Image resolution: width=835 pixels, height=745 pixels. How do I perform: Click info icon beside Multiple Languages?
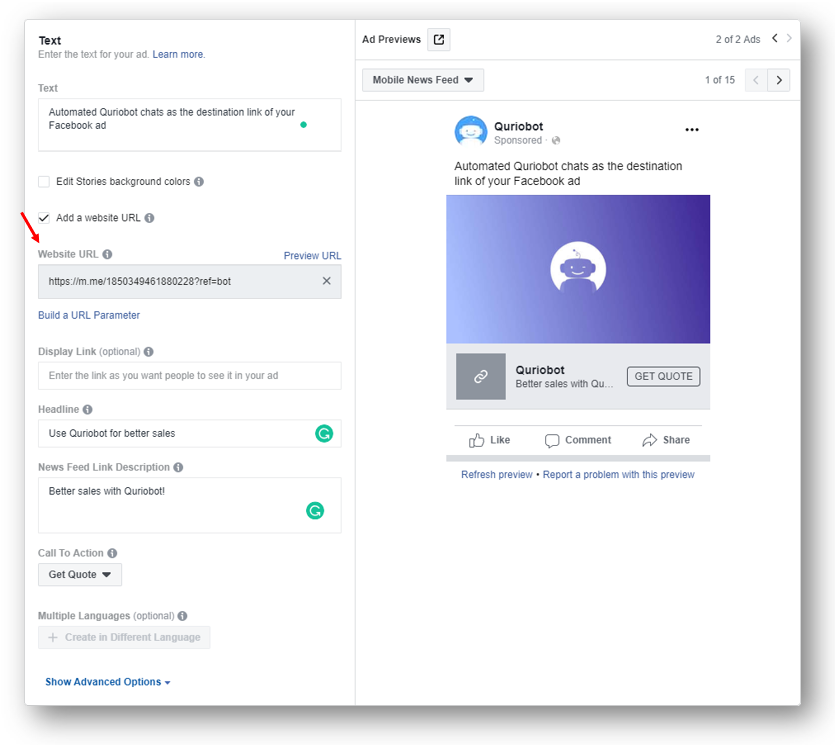point(183,616)
